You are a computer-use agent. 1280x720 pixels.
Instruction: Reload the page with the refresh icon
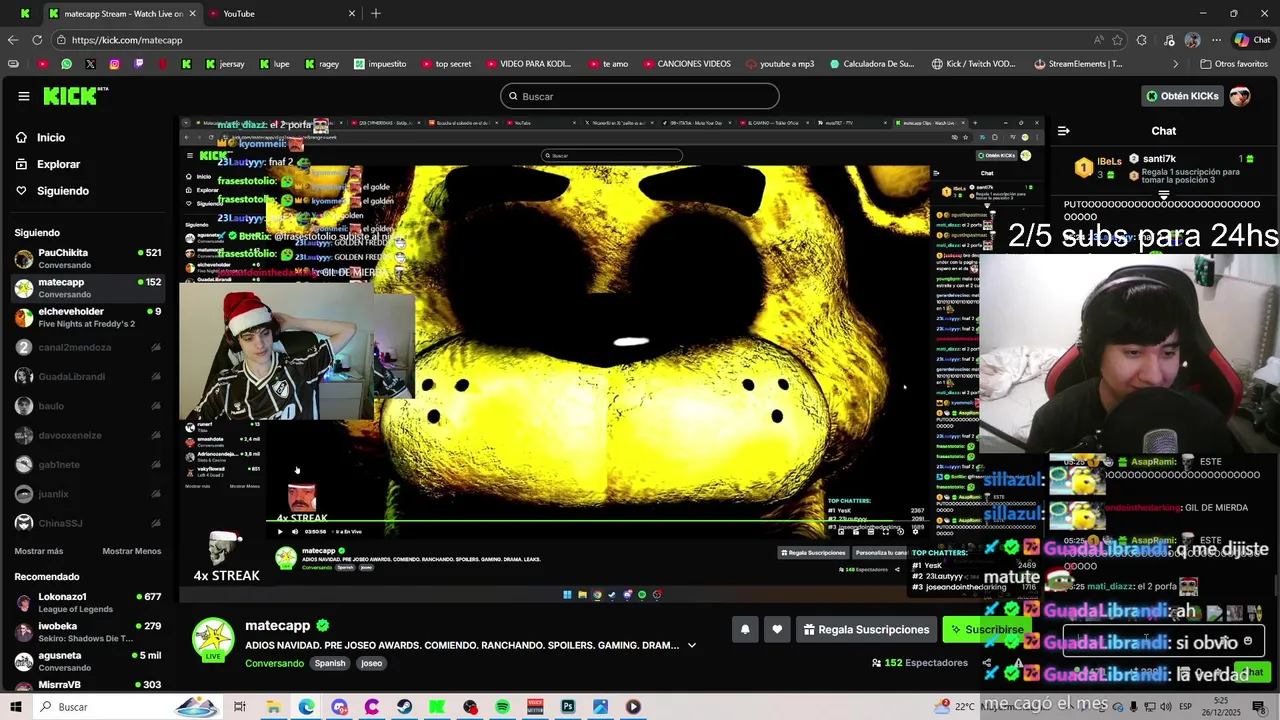[x=37, y=40]
